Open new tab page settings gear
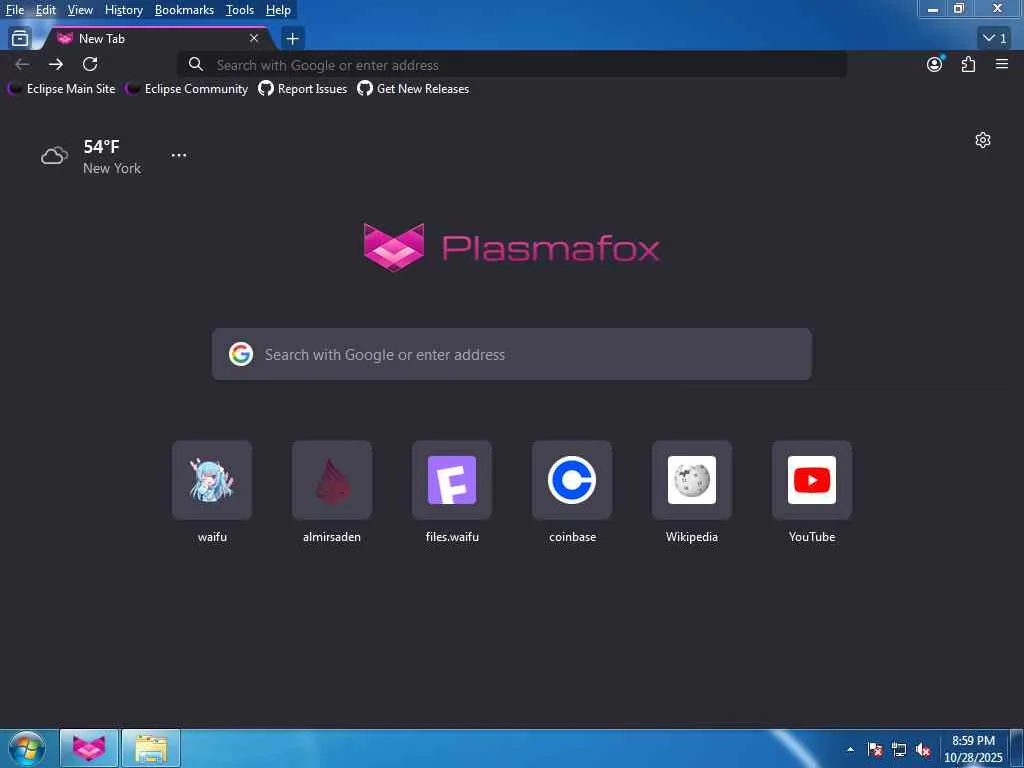This screenshot has width=1024, height=768. [x=983, y=140]
